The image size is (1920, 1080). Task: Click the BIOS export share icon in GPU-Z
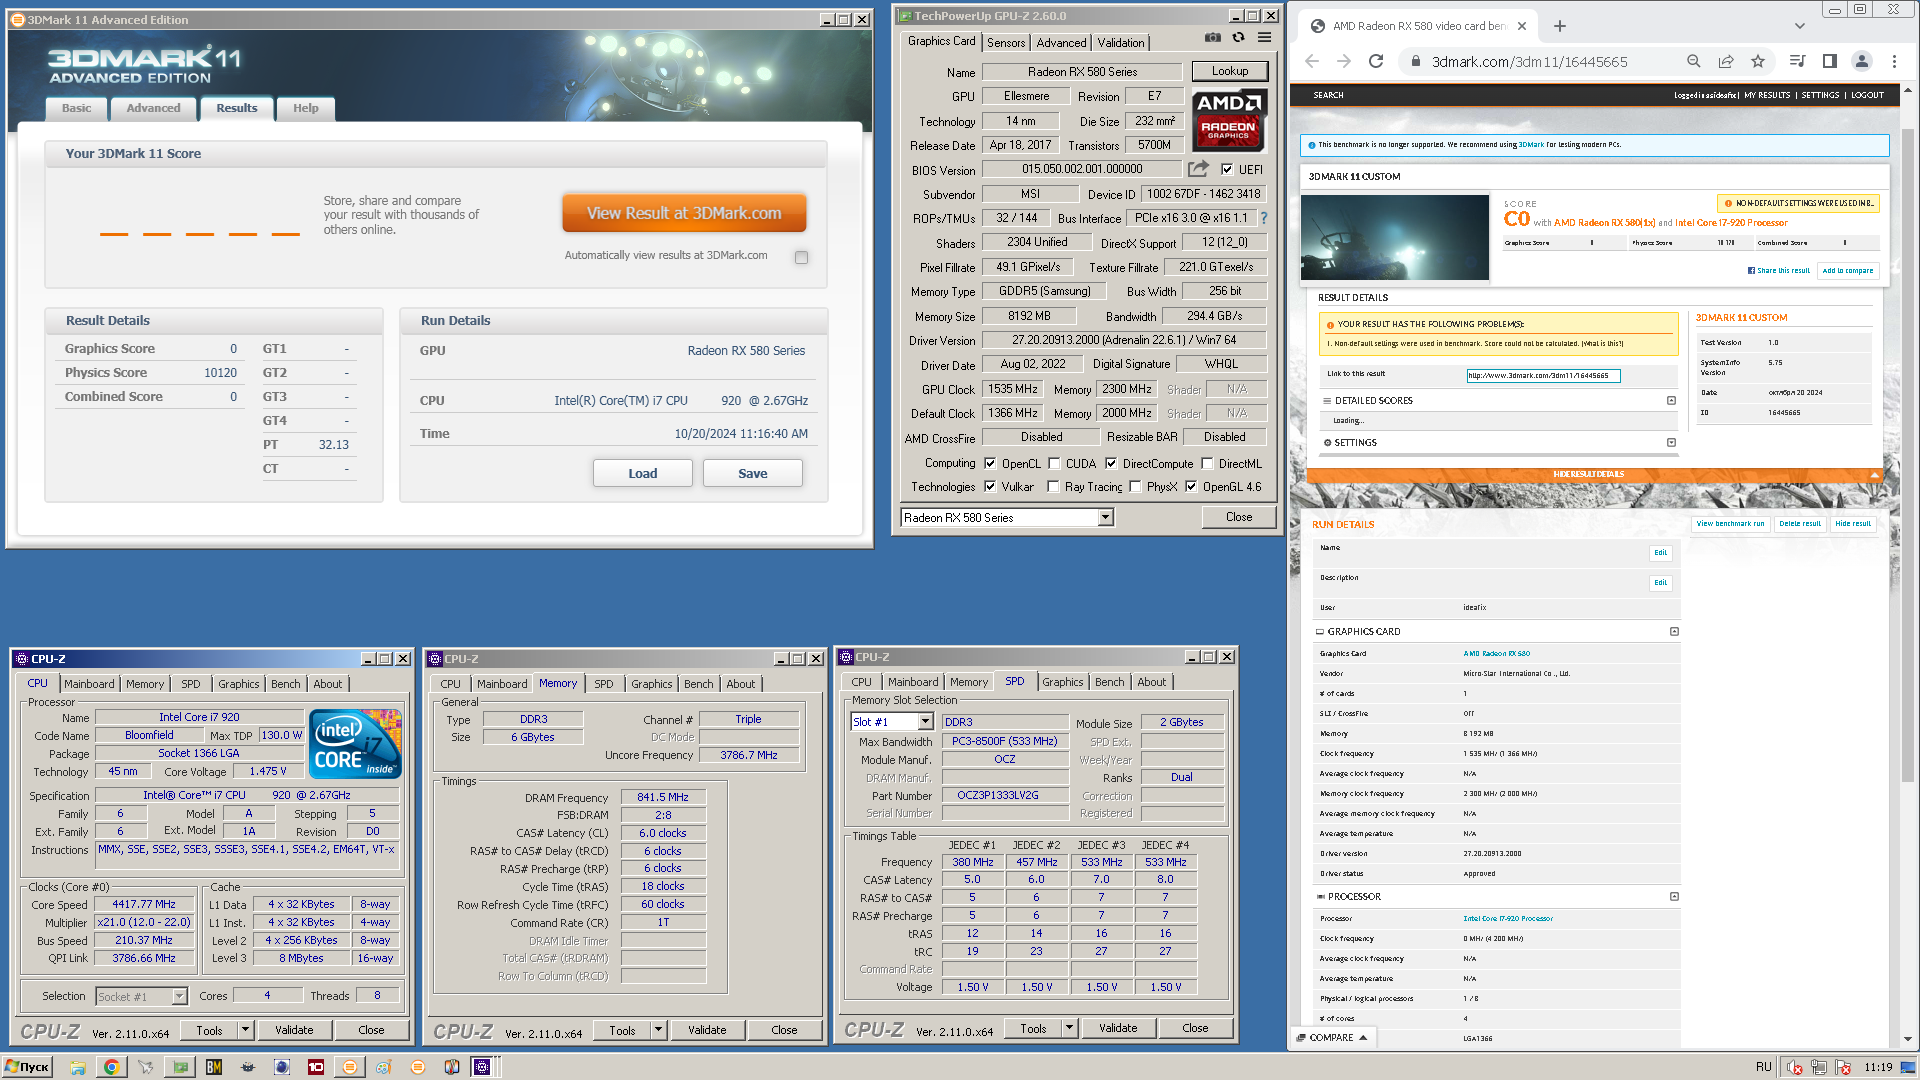1198,169
